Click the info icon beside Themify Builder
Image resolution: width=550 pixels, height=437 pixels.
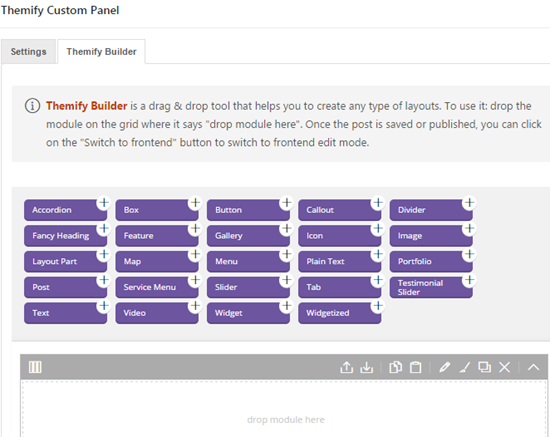(x=32, y=106)
